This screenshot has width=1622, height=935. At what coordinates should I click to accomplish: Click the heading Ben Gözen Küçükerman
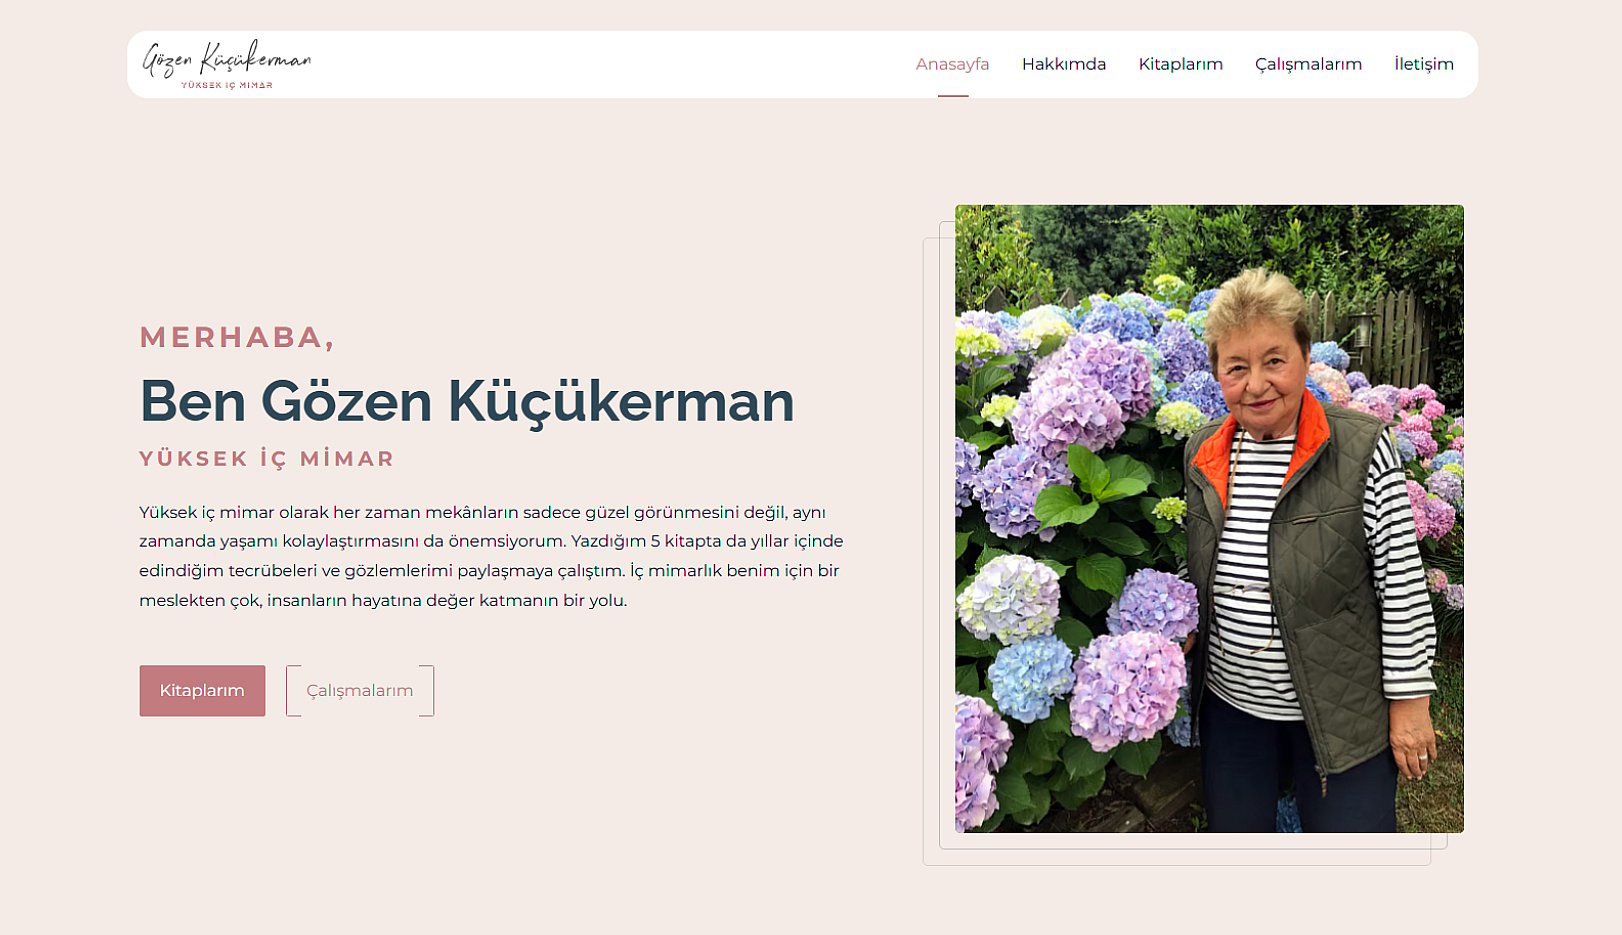[466, 401]
